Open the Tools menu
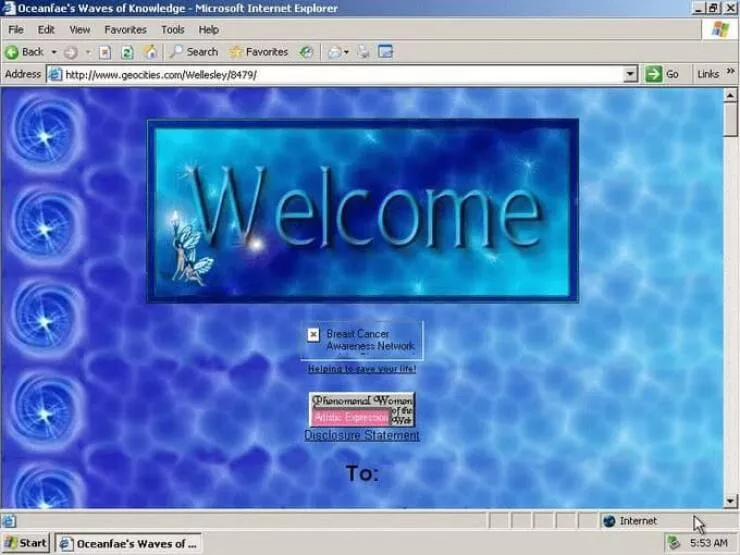The width and height of the screenshot is (740, 555). pos(173,30)
